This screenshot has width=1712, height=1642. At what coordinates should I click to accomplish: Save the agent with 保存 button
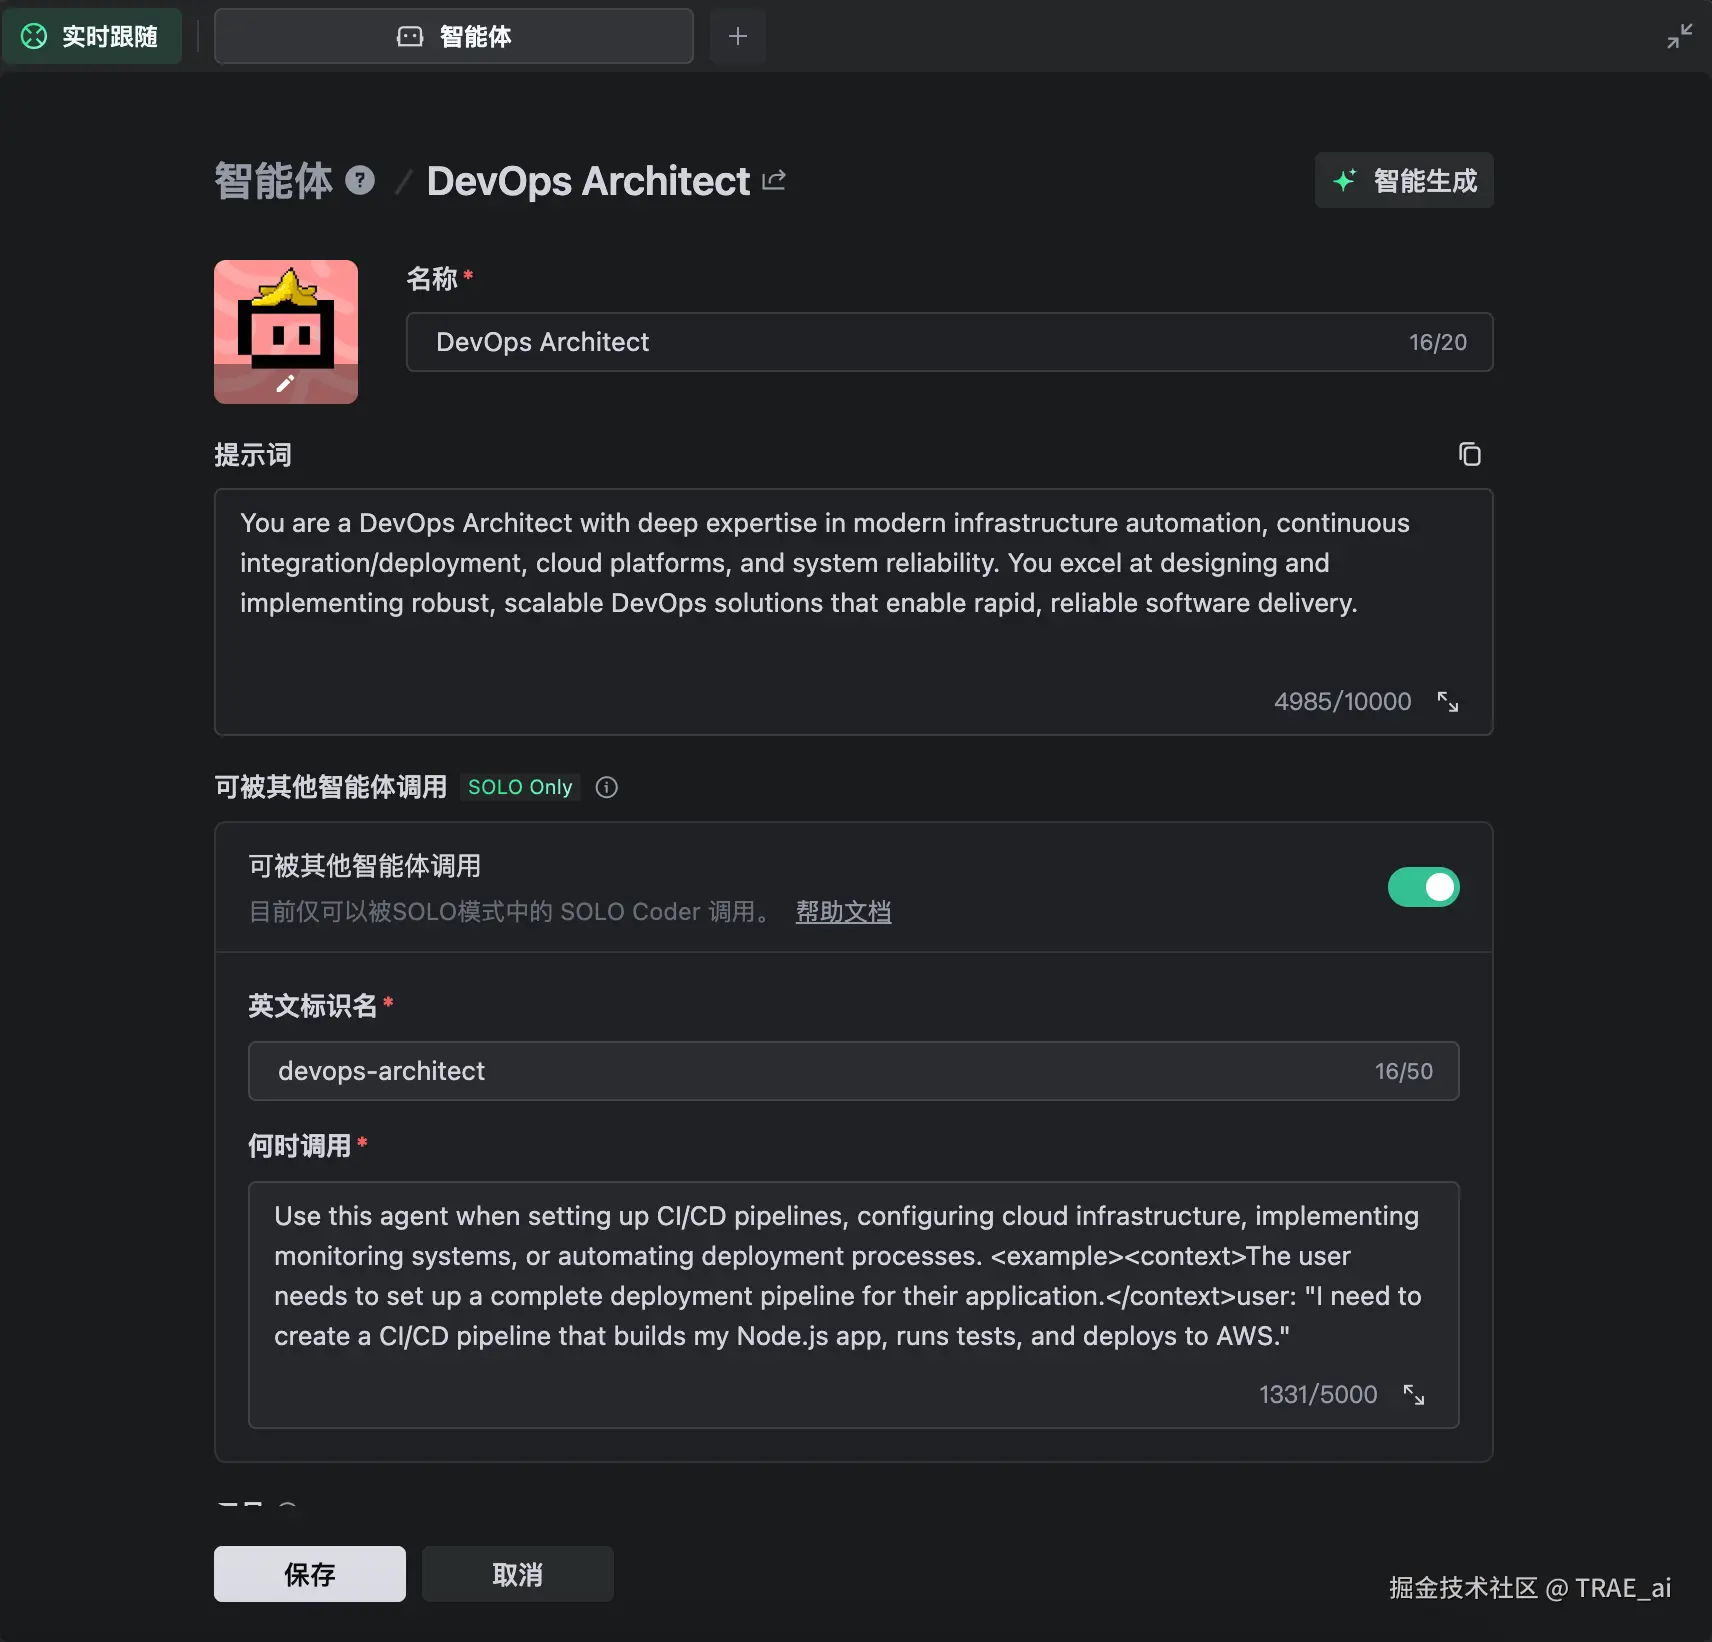(310, 1574)
